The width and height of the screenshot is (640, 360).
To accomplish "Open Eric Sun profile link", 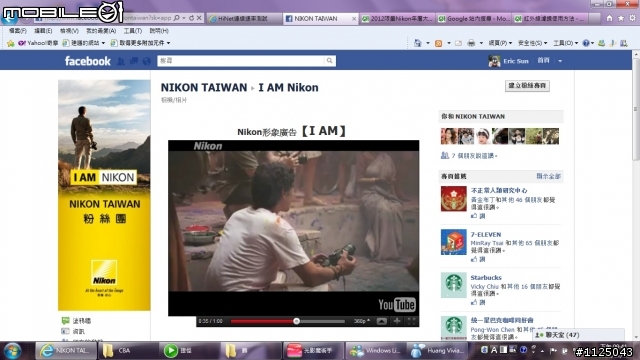I will 516,61.
